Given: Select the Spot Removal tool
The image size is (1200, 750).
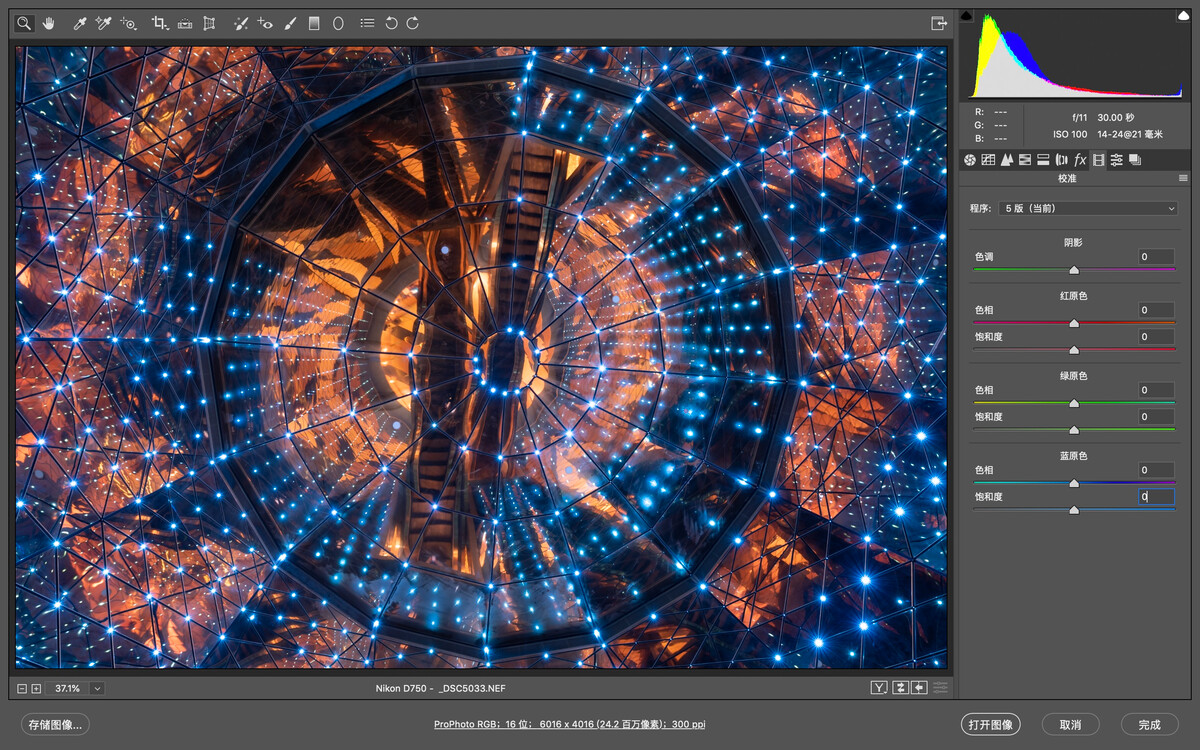Looking at the screenshot, I should pyautogui.click(x=241, y=22).
